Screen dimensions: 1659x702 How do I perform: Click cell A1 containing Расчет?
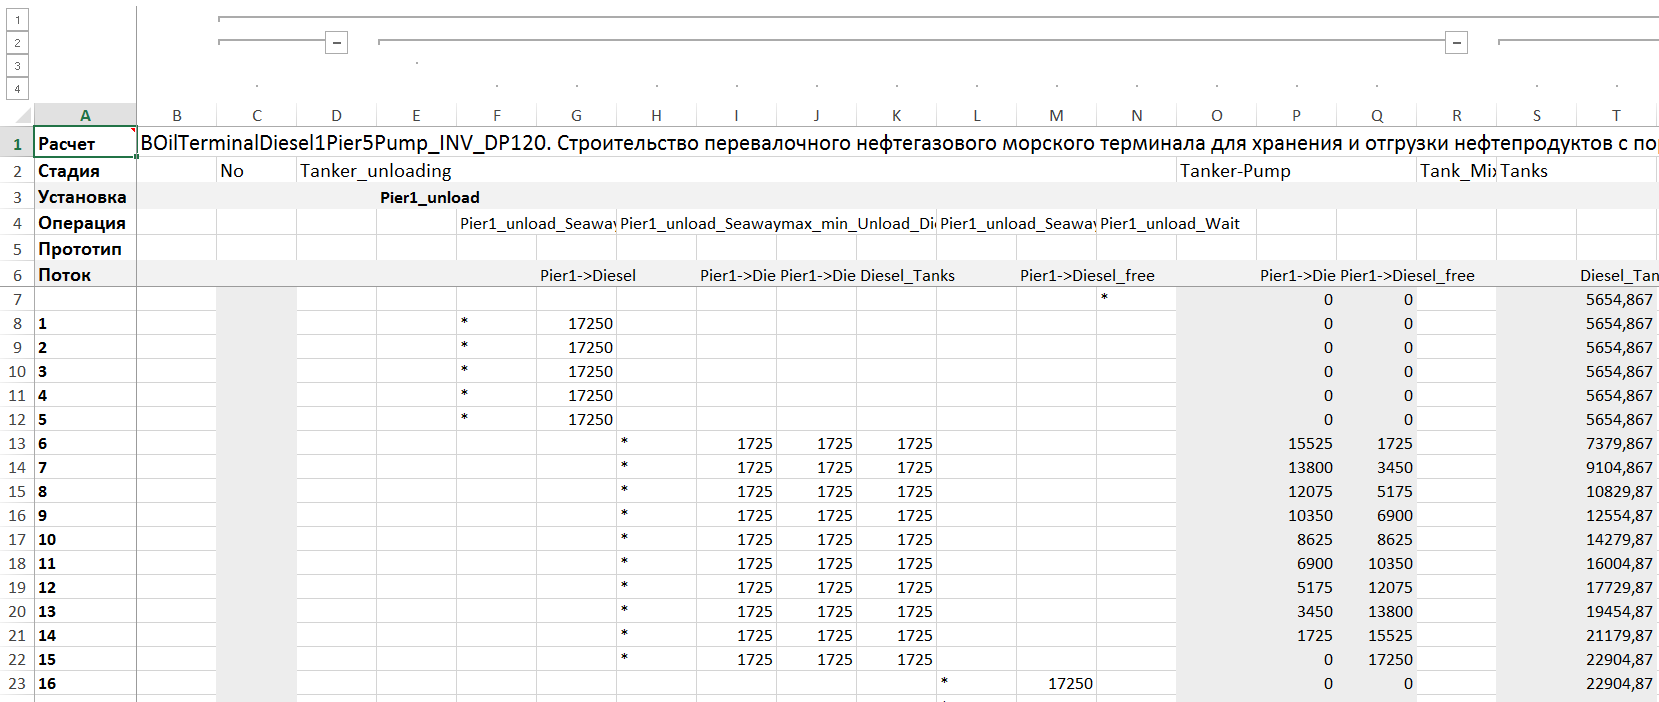click(85, 144)
